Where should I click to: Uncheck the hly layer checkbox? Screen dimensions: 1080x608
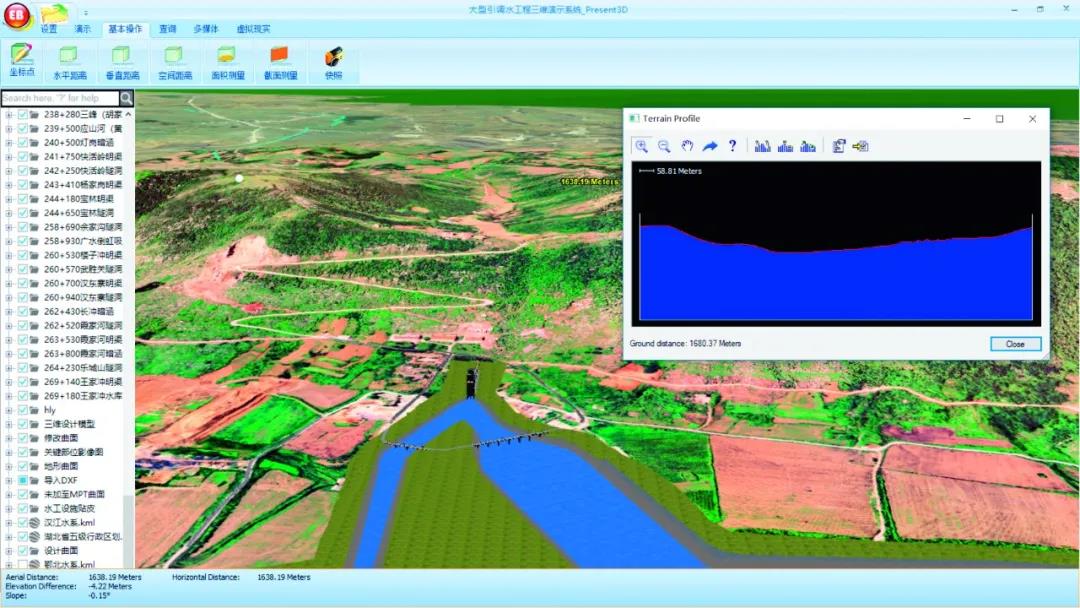tap(23, 410)
